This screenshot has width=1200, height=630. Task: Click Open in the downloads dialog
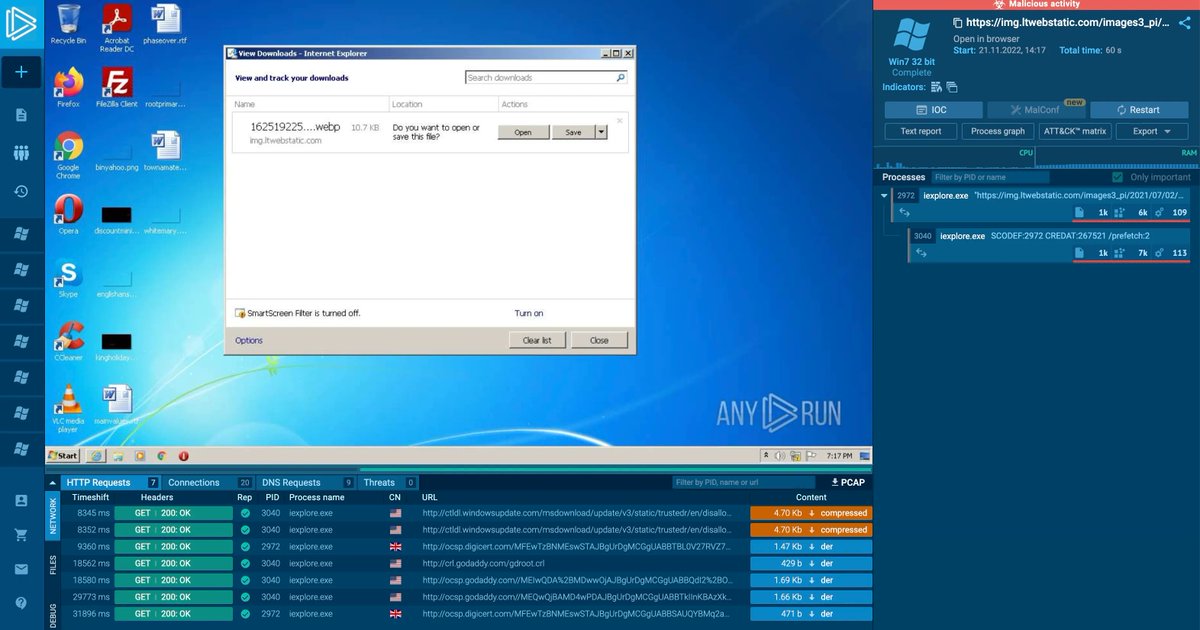523,132
